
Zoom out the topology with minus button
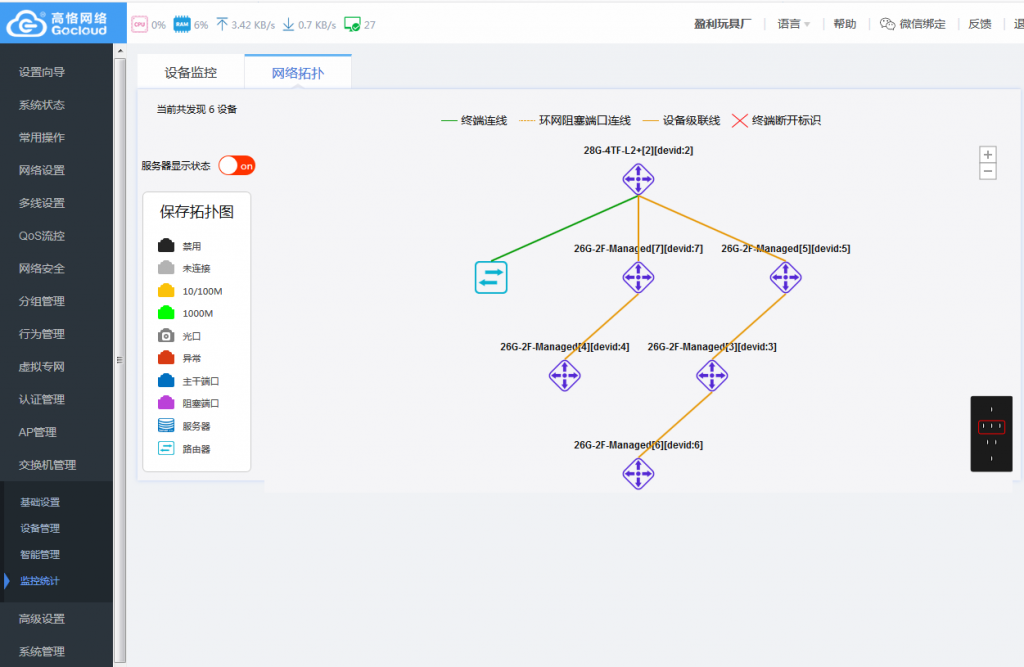pyautogui.click(x=988, y=171)
